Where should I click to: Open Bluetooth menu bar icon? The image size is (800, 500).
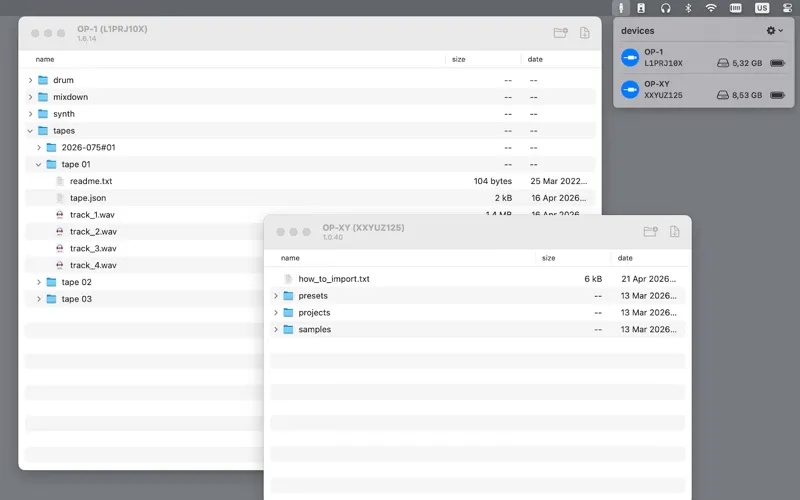tap(688, 8)
